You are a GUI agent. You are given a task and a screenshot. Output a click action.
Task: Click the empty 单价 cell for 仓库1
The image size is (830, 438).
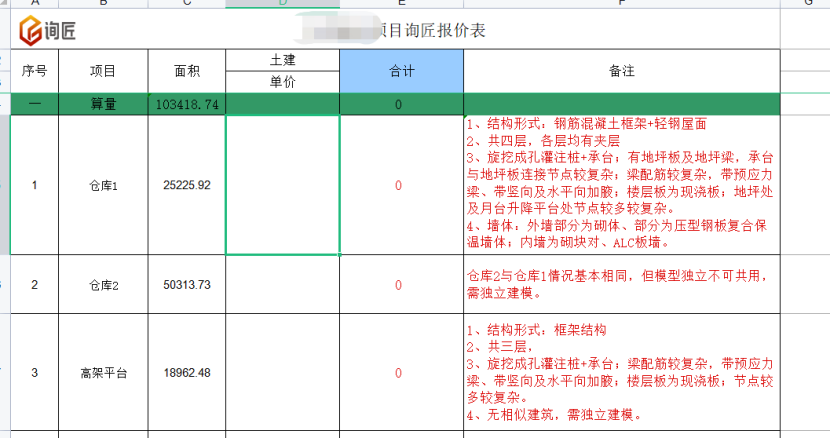282,185
